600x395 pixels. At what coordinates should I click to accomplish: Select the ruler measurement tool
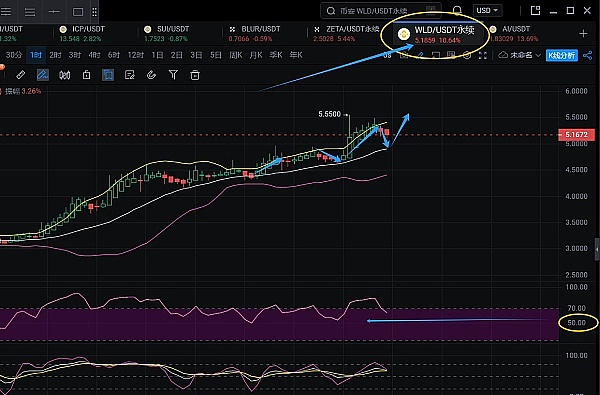point(21,75)
